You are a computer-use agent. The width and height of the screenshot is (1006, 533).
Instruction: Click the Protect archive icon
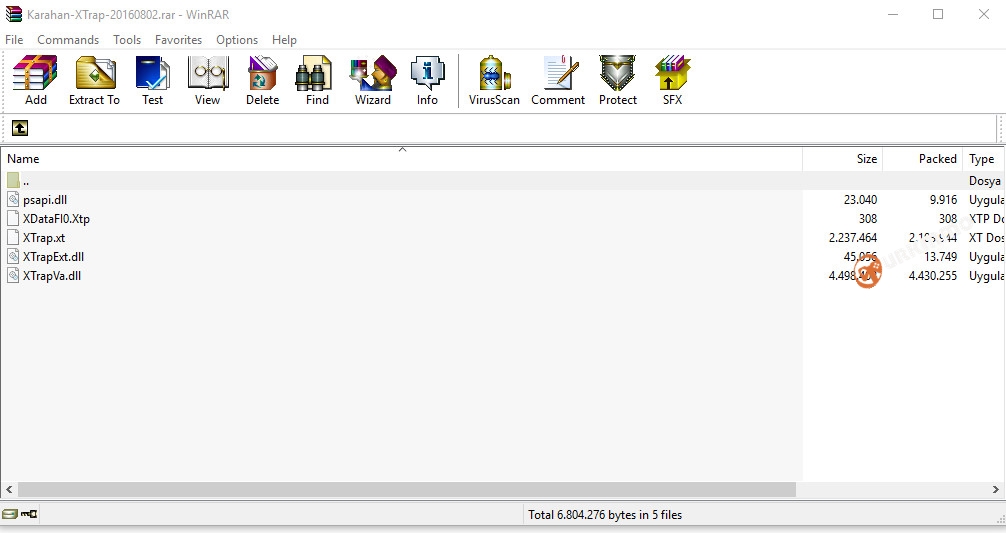coord(617,72)
